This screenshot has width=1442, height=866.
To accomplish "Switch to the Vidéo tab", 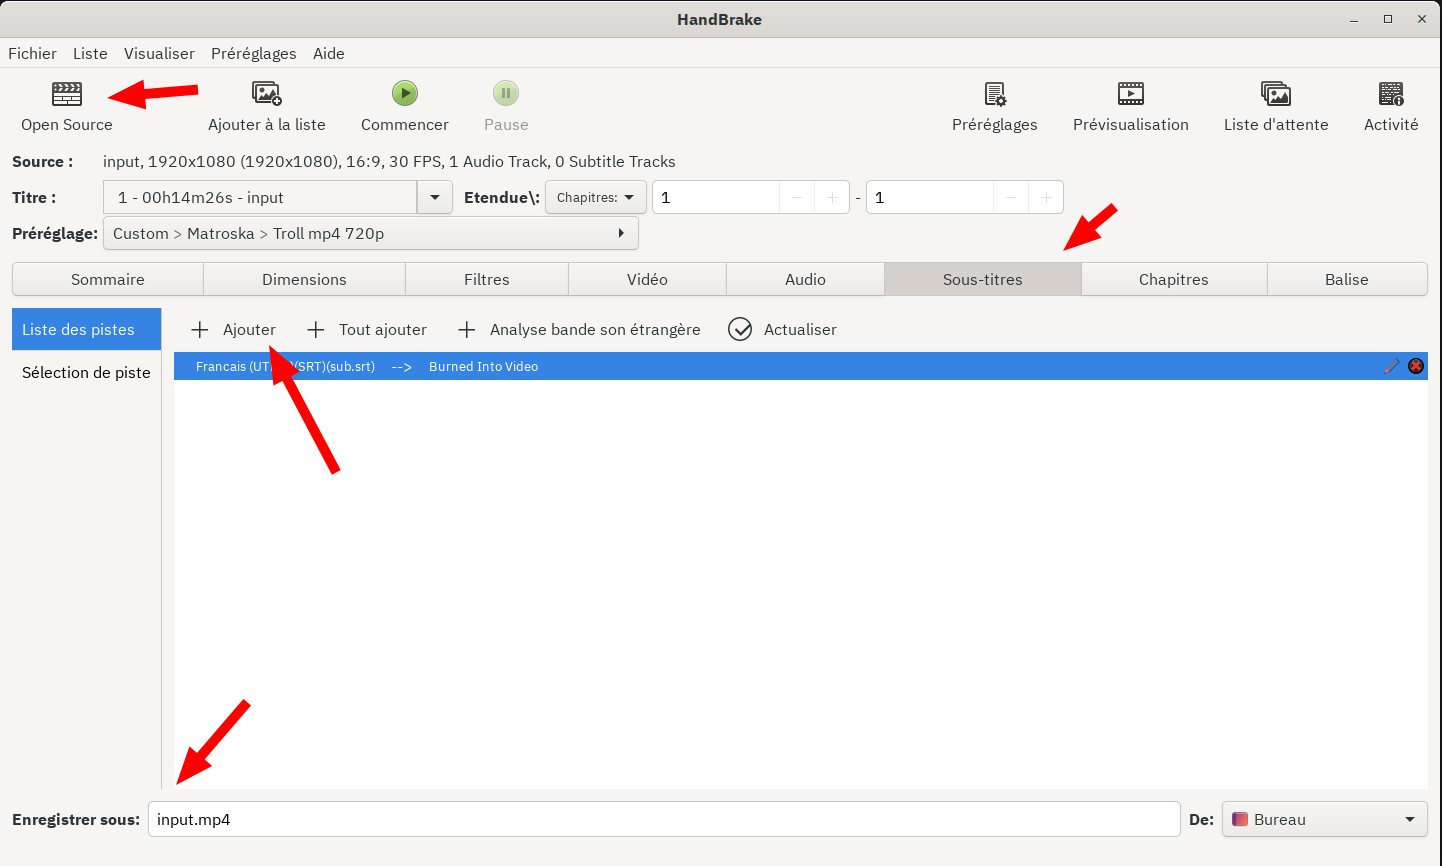I will [647, 280].
